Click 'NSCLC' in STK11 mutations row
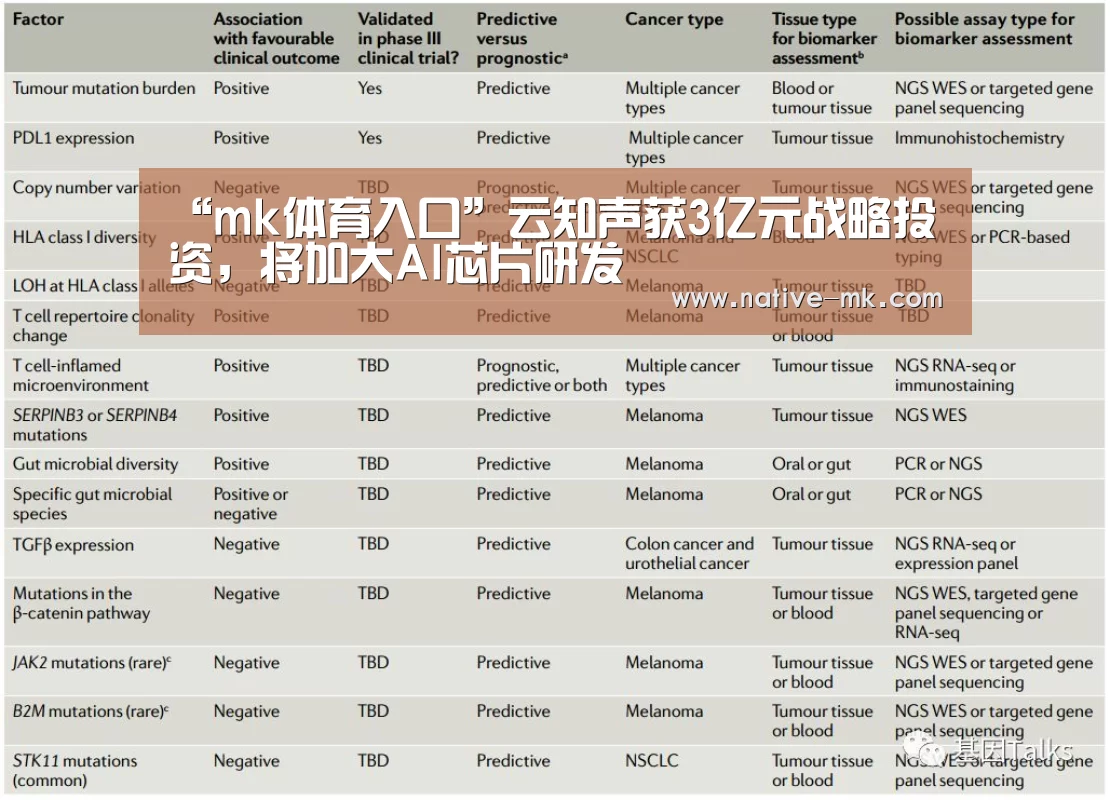Screen dimensions: 1110x800 pyautogui.click(x=651, y=761)
